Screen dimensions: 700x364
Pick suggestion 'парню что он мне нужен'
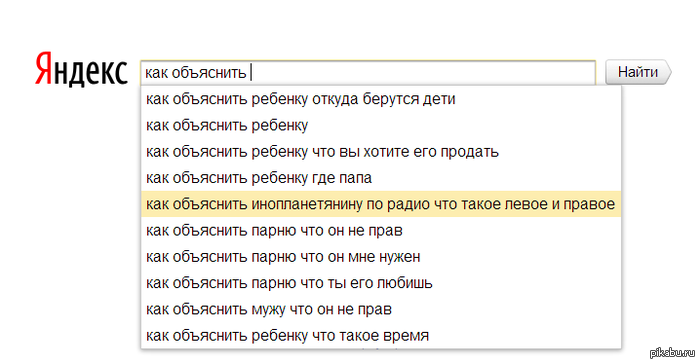click(x=381, y=257)
